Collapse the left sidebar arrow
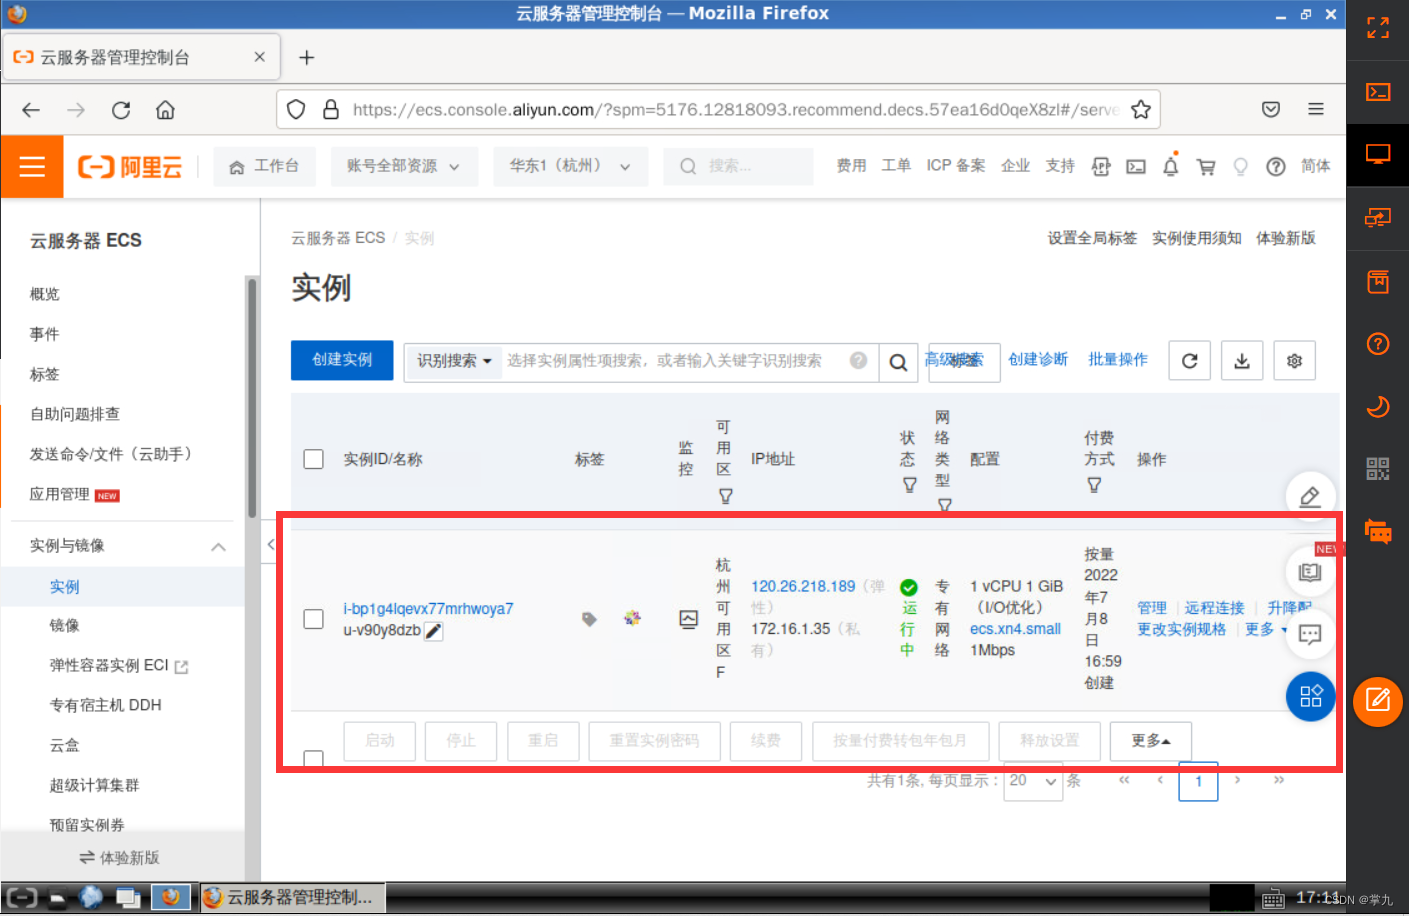The width and height of the screenshot is (1409, 916). coord(270,545)
